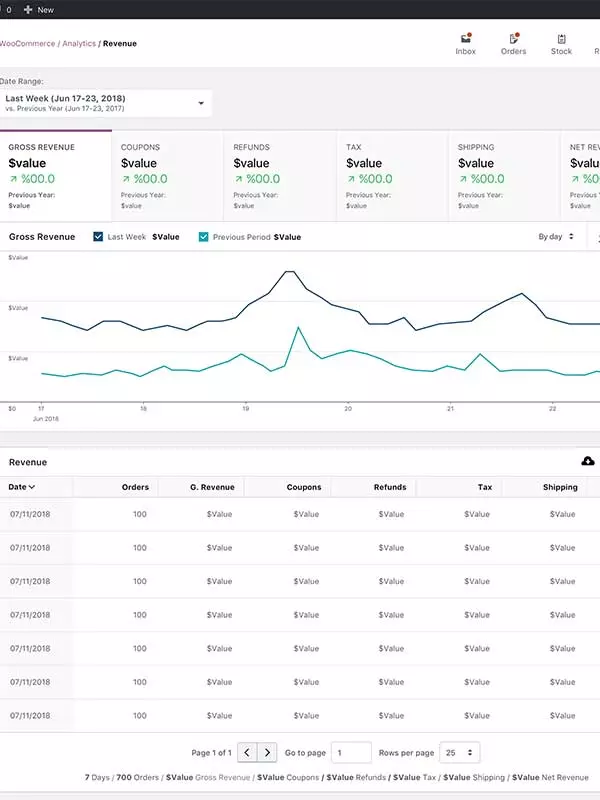
Task: Sort table by Orders column header
Action: 134,487
